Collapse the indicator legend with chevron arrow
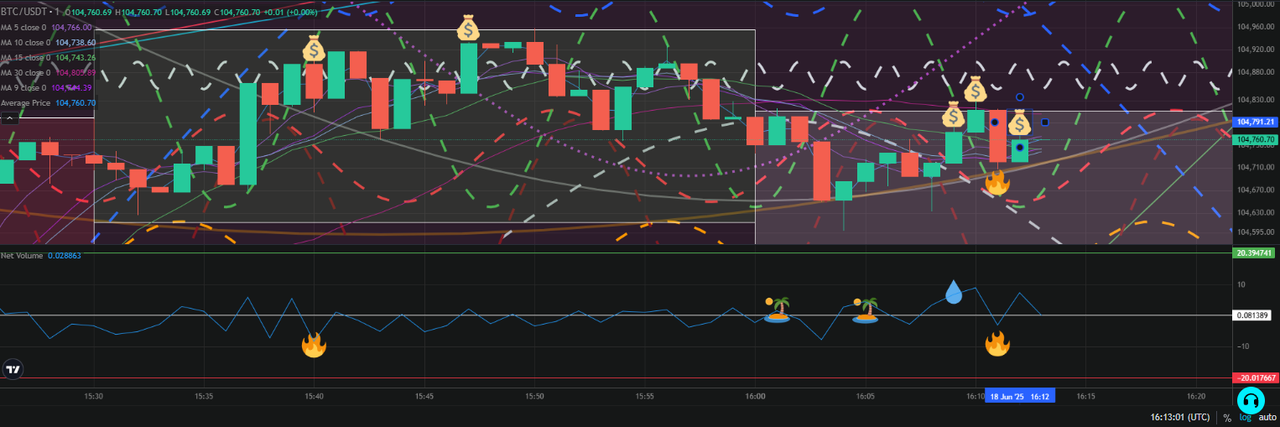This screenshot has height=427, width=1280. tap(8, 117)
